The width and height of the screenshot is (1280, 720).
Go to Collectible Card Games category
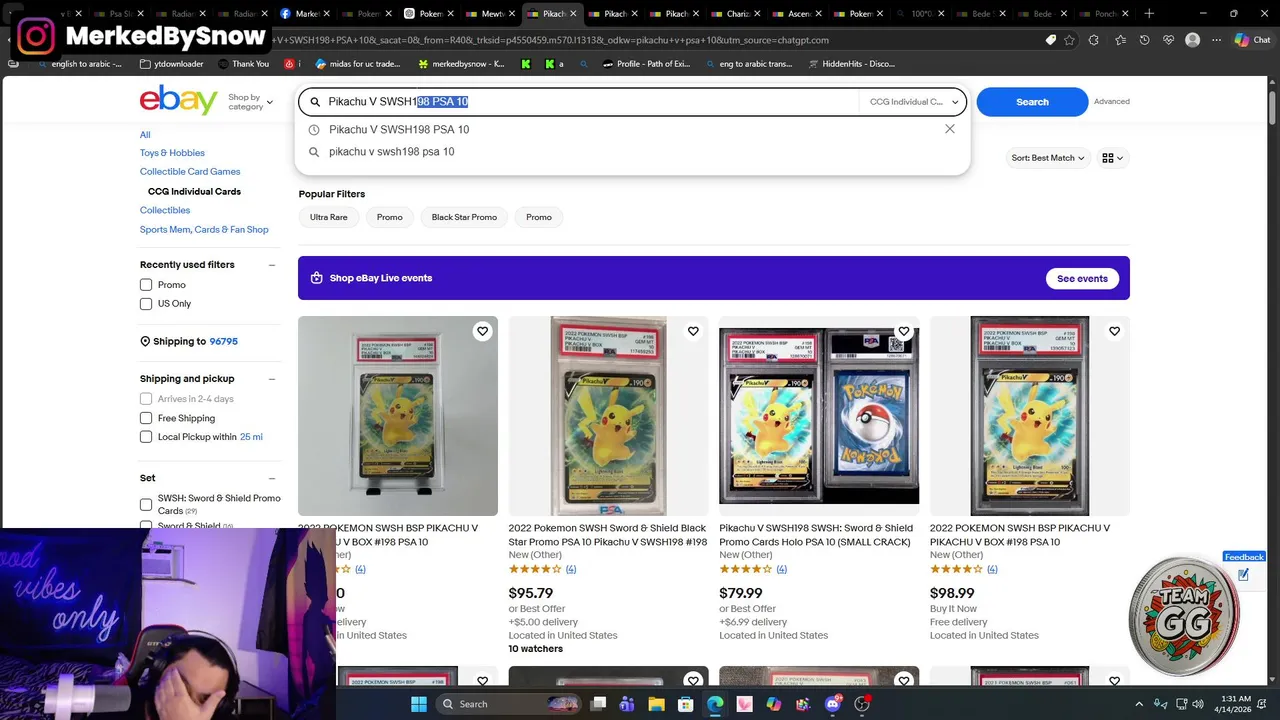pyautogui.click(x=190, y=172)
